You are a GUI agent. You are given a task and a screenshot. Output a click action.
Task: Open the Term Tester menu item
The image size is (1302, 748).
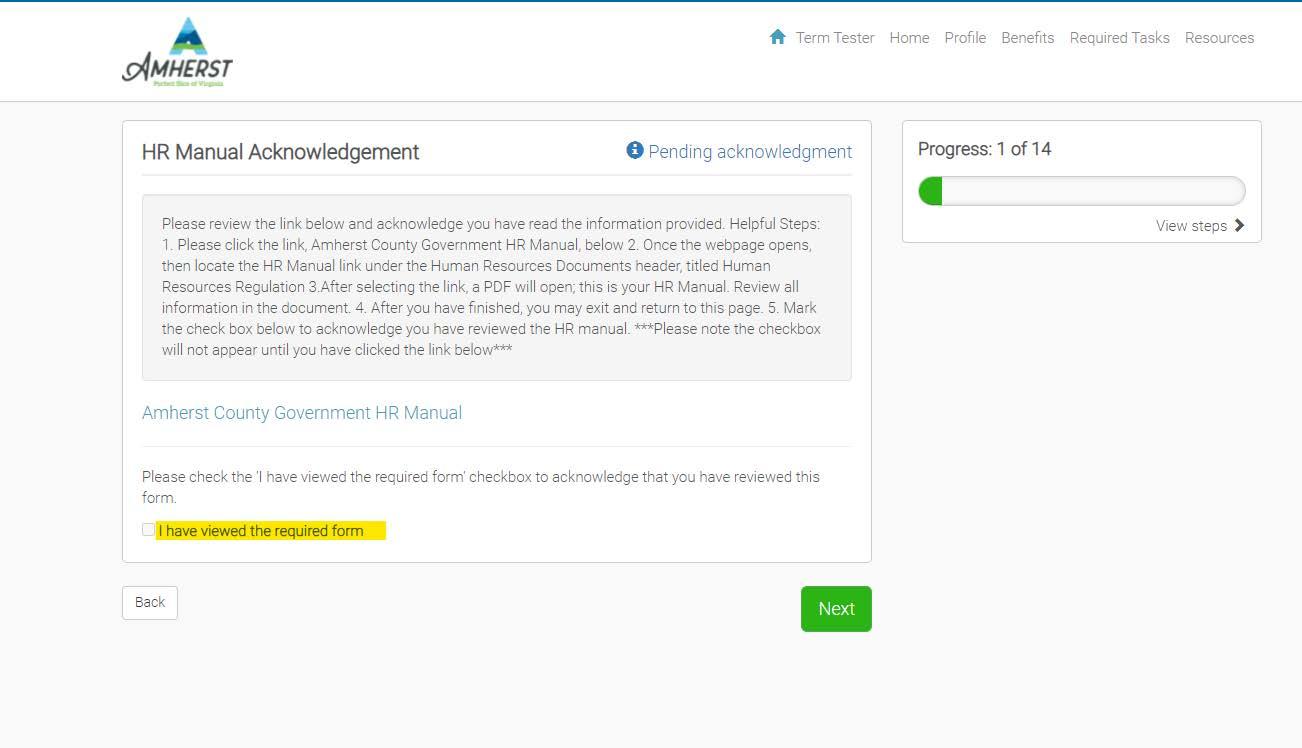click(x=835, y=38)
